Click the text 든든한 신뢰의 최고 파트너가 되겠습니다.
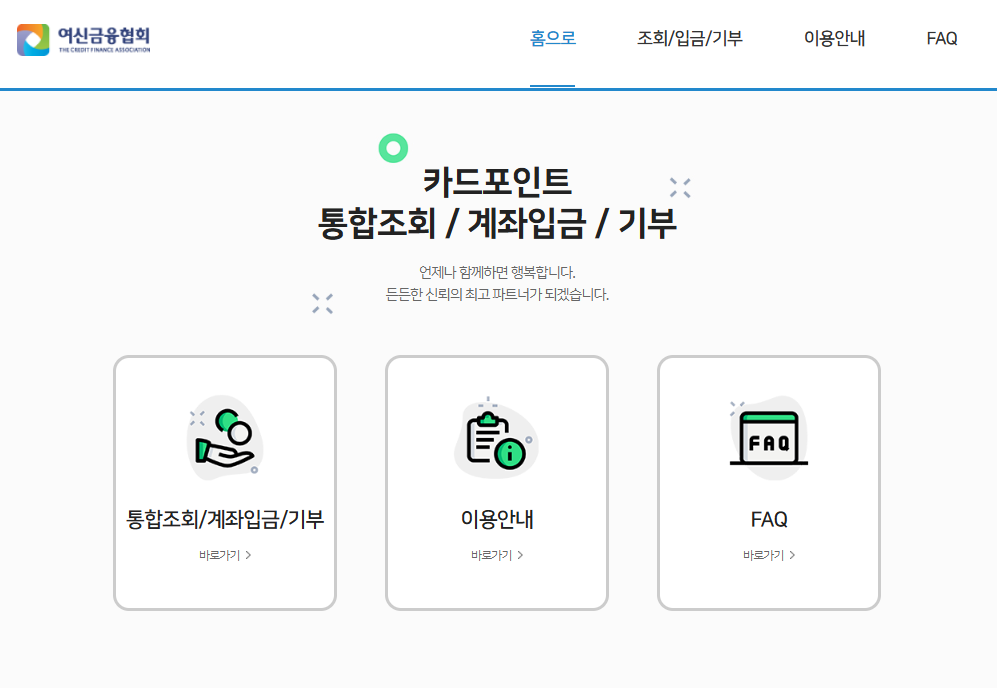This screenshot has width=997, height=688. (497, 294)
